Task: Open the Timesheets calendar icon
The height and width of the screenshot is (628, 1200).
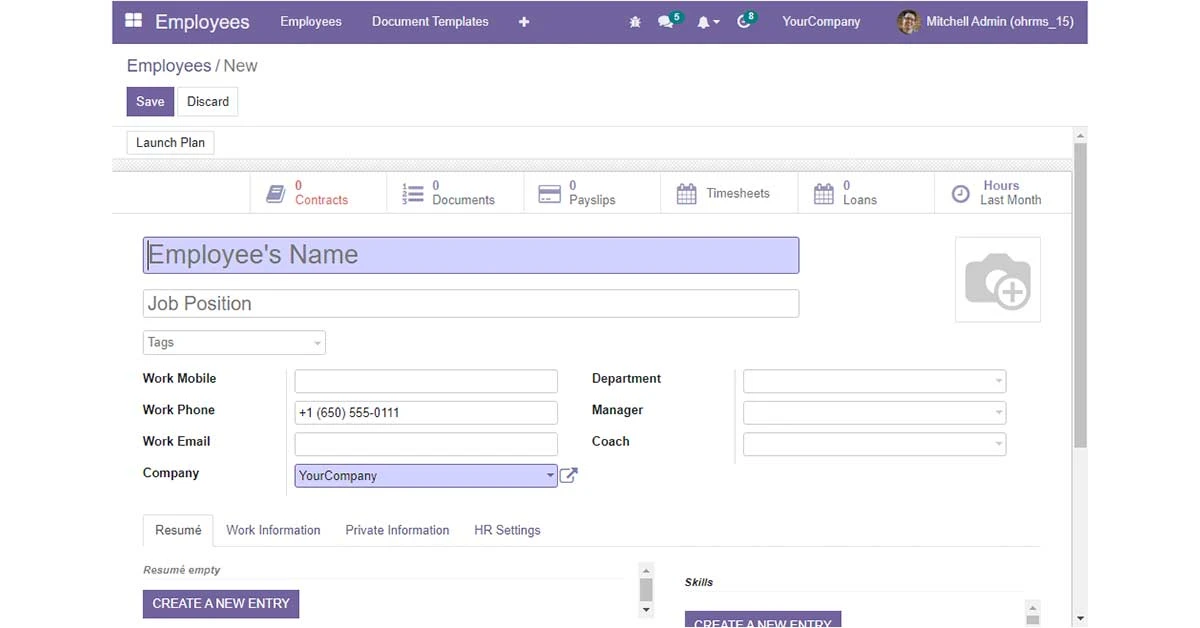Action: tap(687, 192)
